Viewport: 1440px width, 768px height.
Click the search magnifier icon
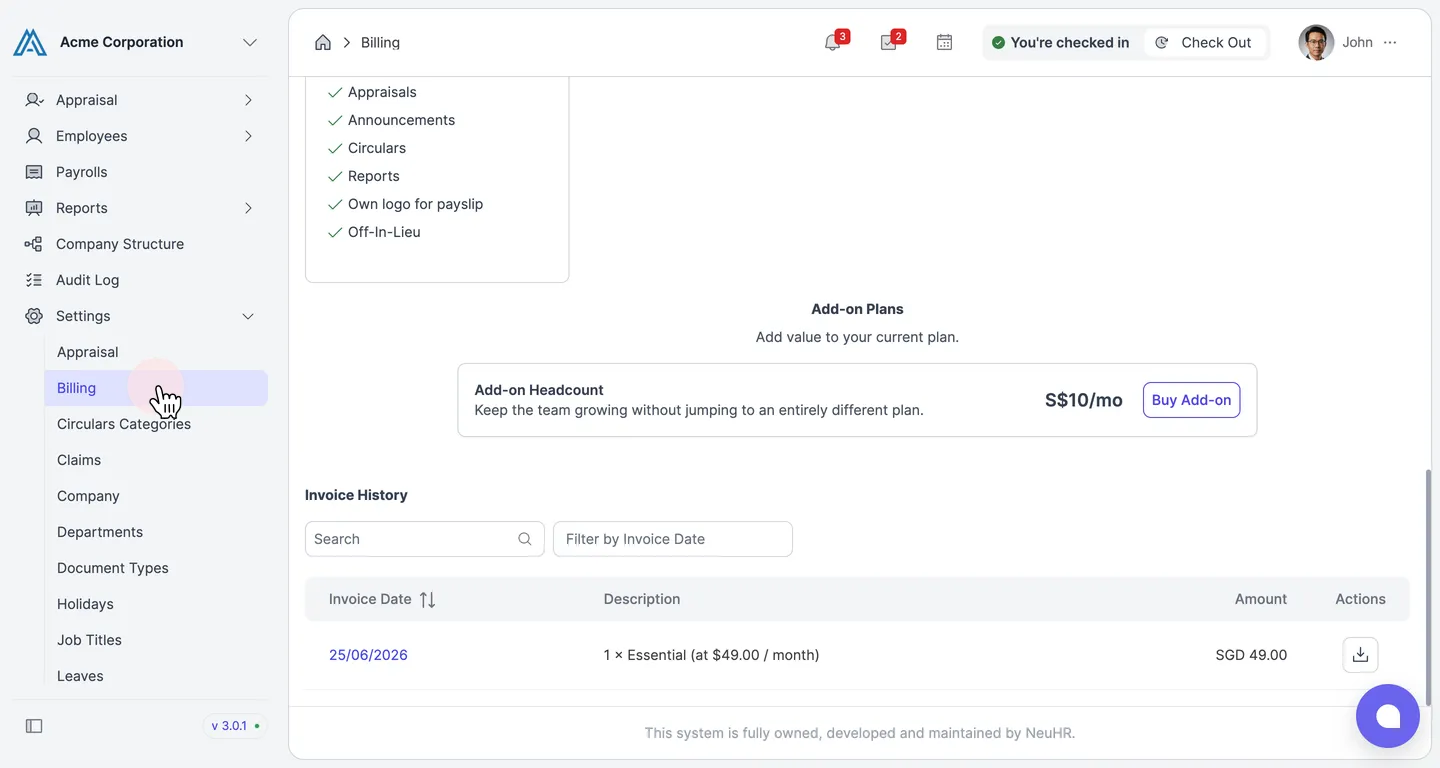click(525, 539)
